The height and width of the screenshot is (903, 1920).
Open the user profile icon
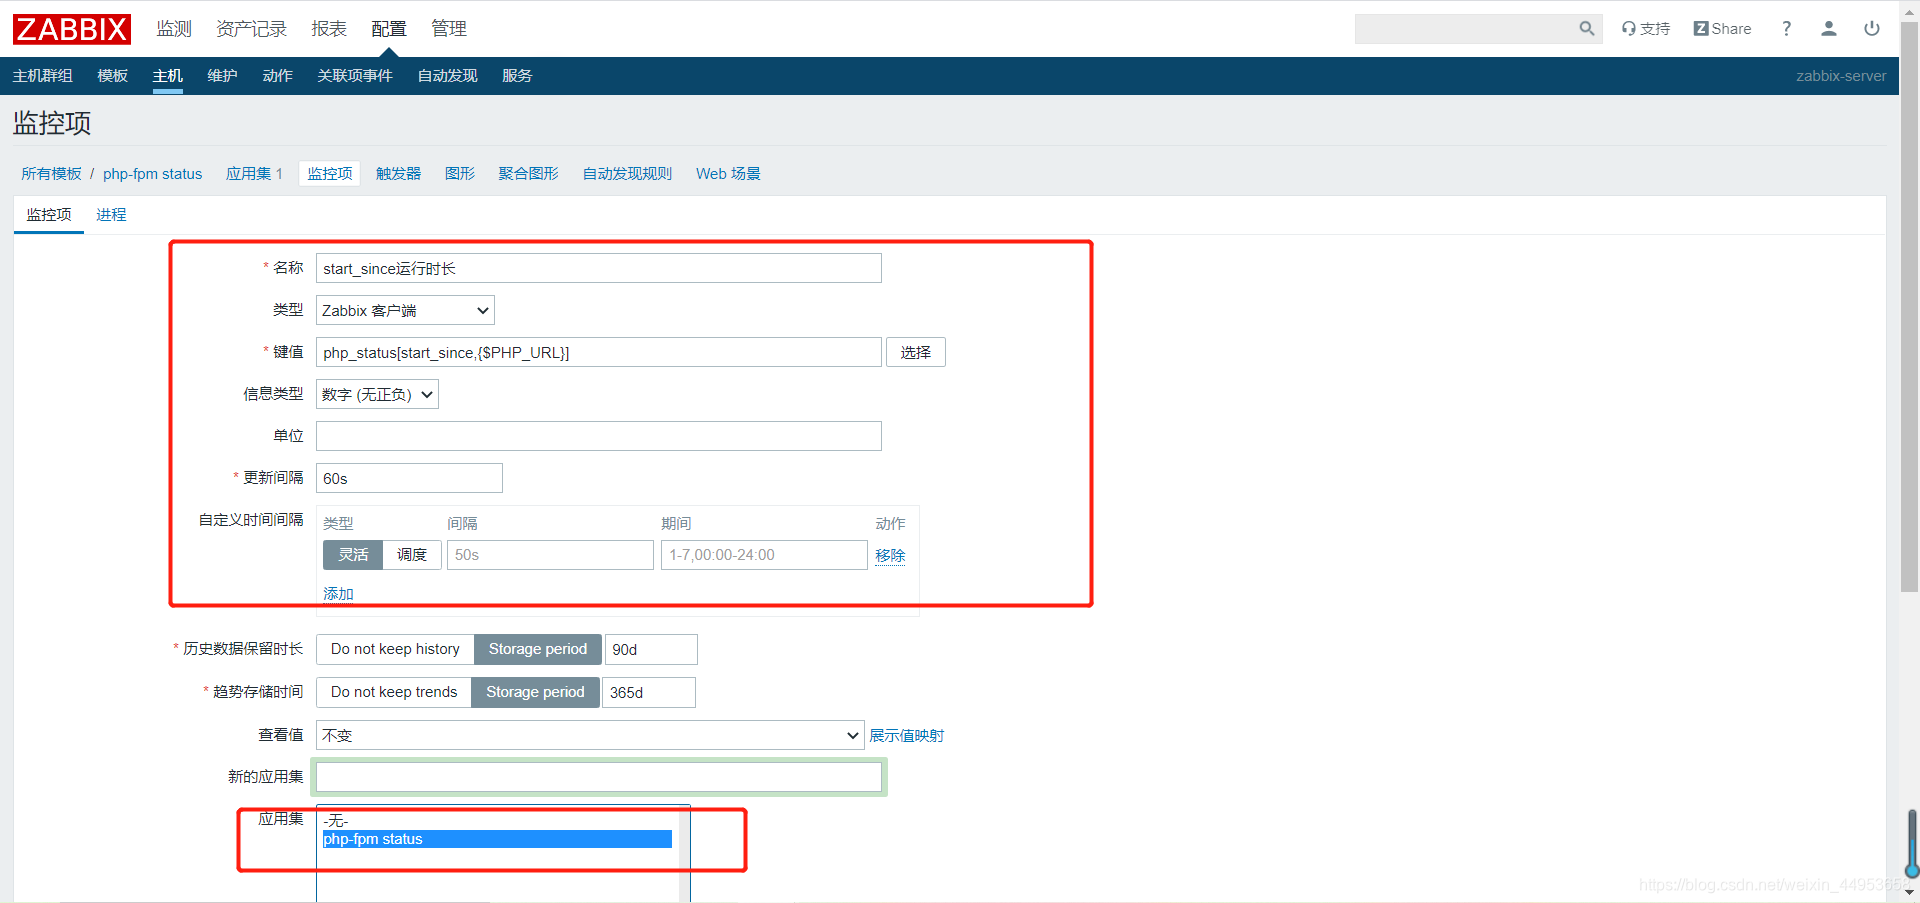1828,29
